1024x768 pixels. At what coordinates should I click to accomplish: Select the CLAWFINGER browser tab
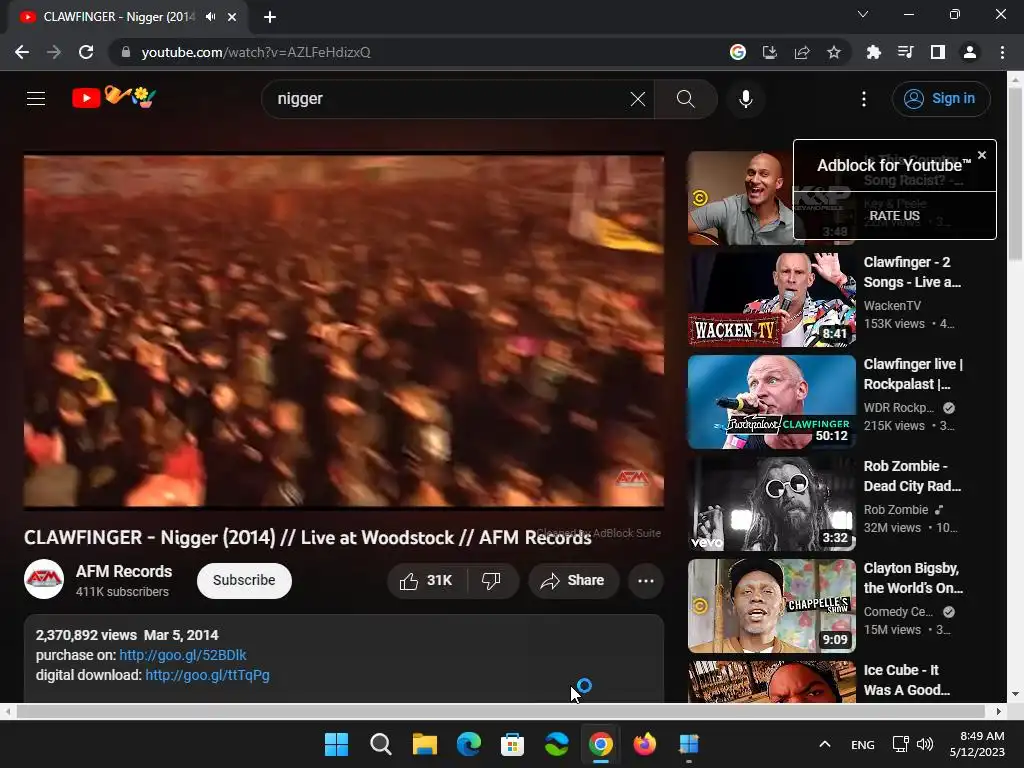(127, 17)
